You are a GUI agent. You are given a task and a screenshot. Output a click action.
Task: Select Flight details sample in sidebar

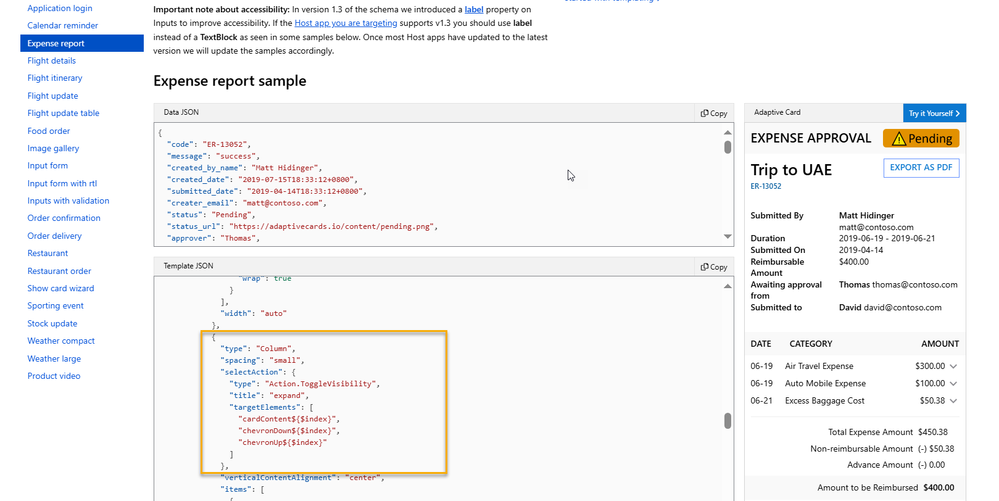click(x=52, y=61)
